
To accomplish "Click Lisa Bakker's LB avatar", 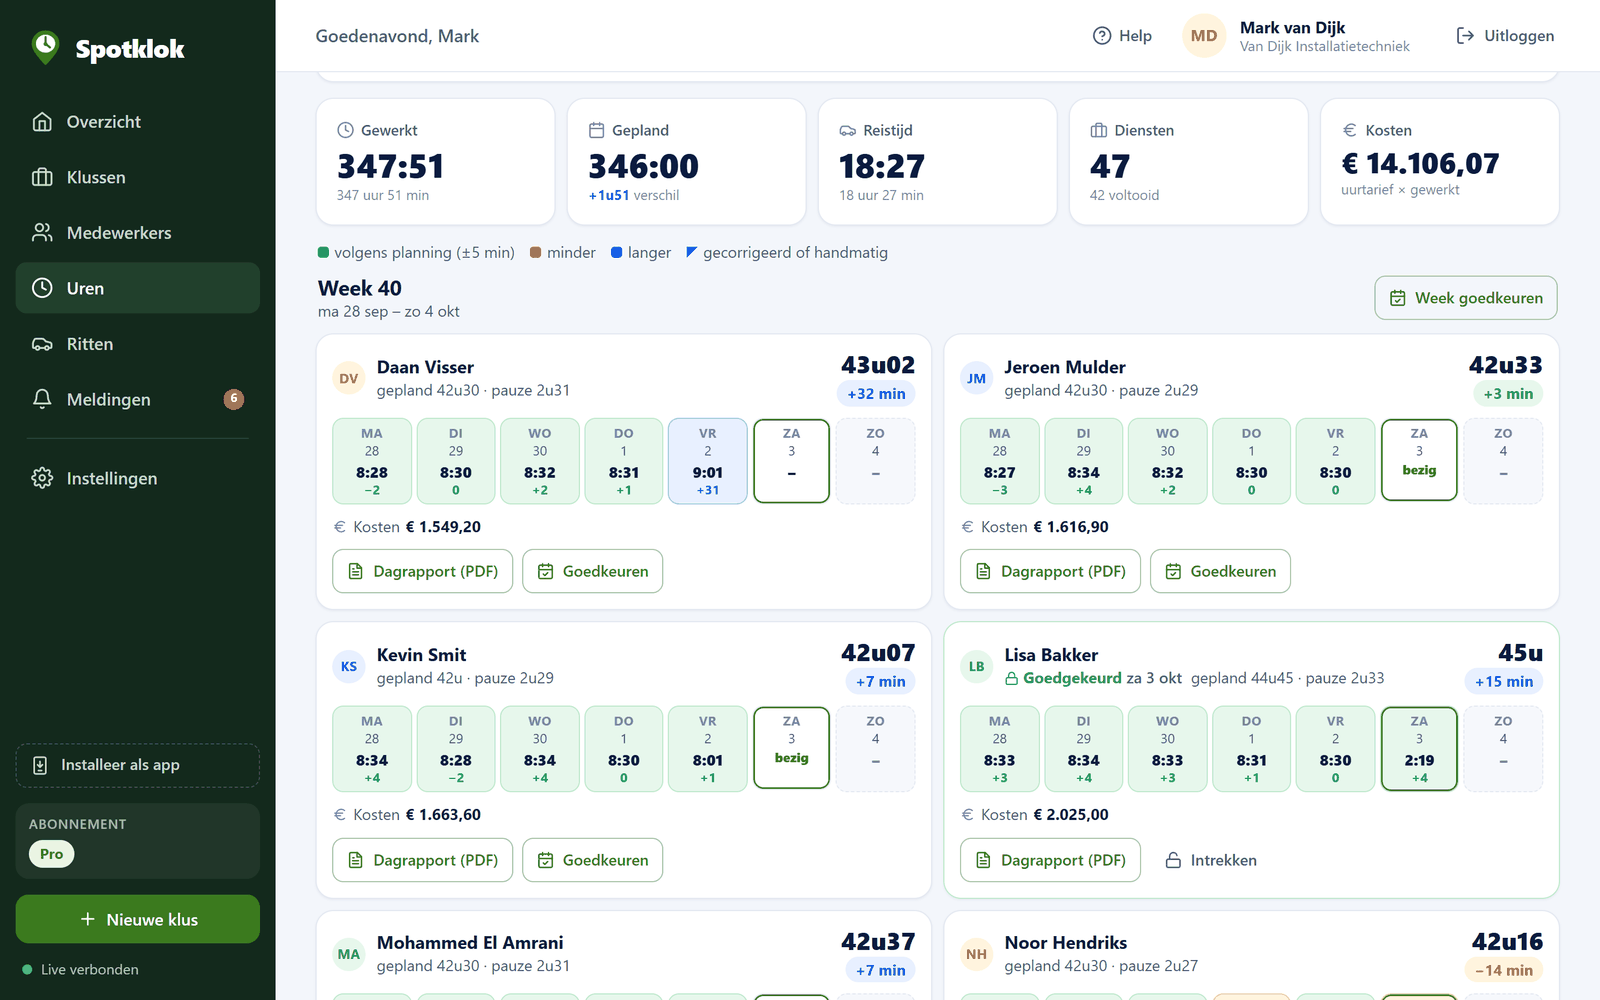I will [x=977, y=667].
